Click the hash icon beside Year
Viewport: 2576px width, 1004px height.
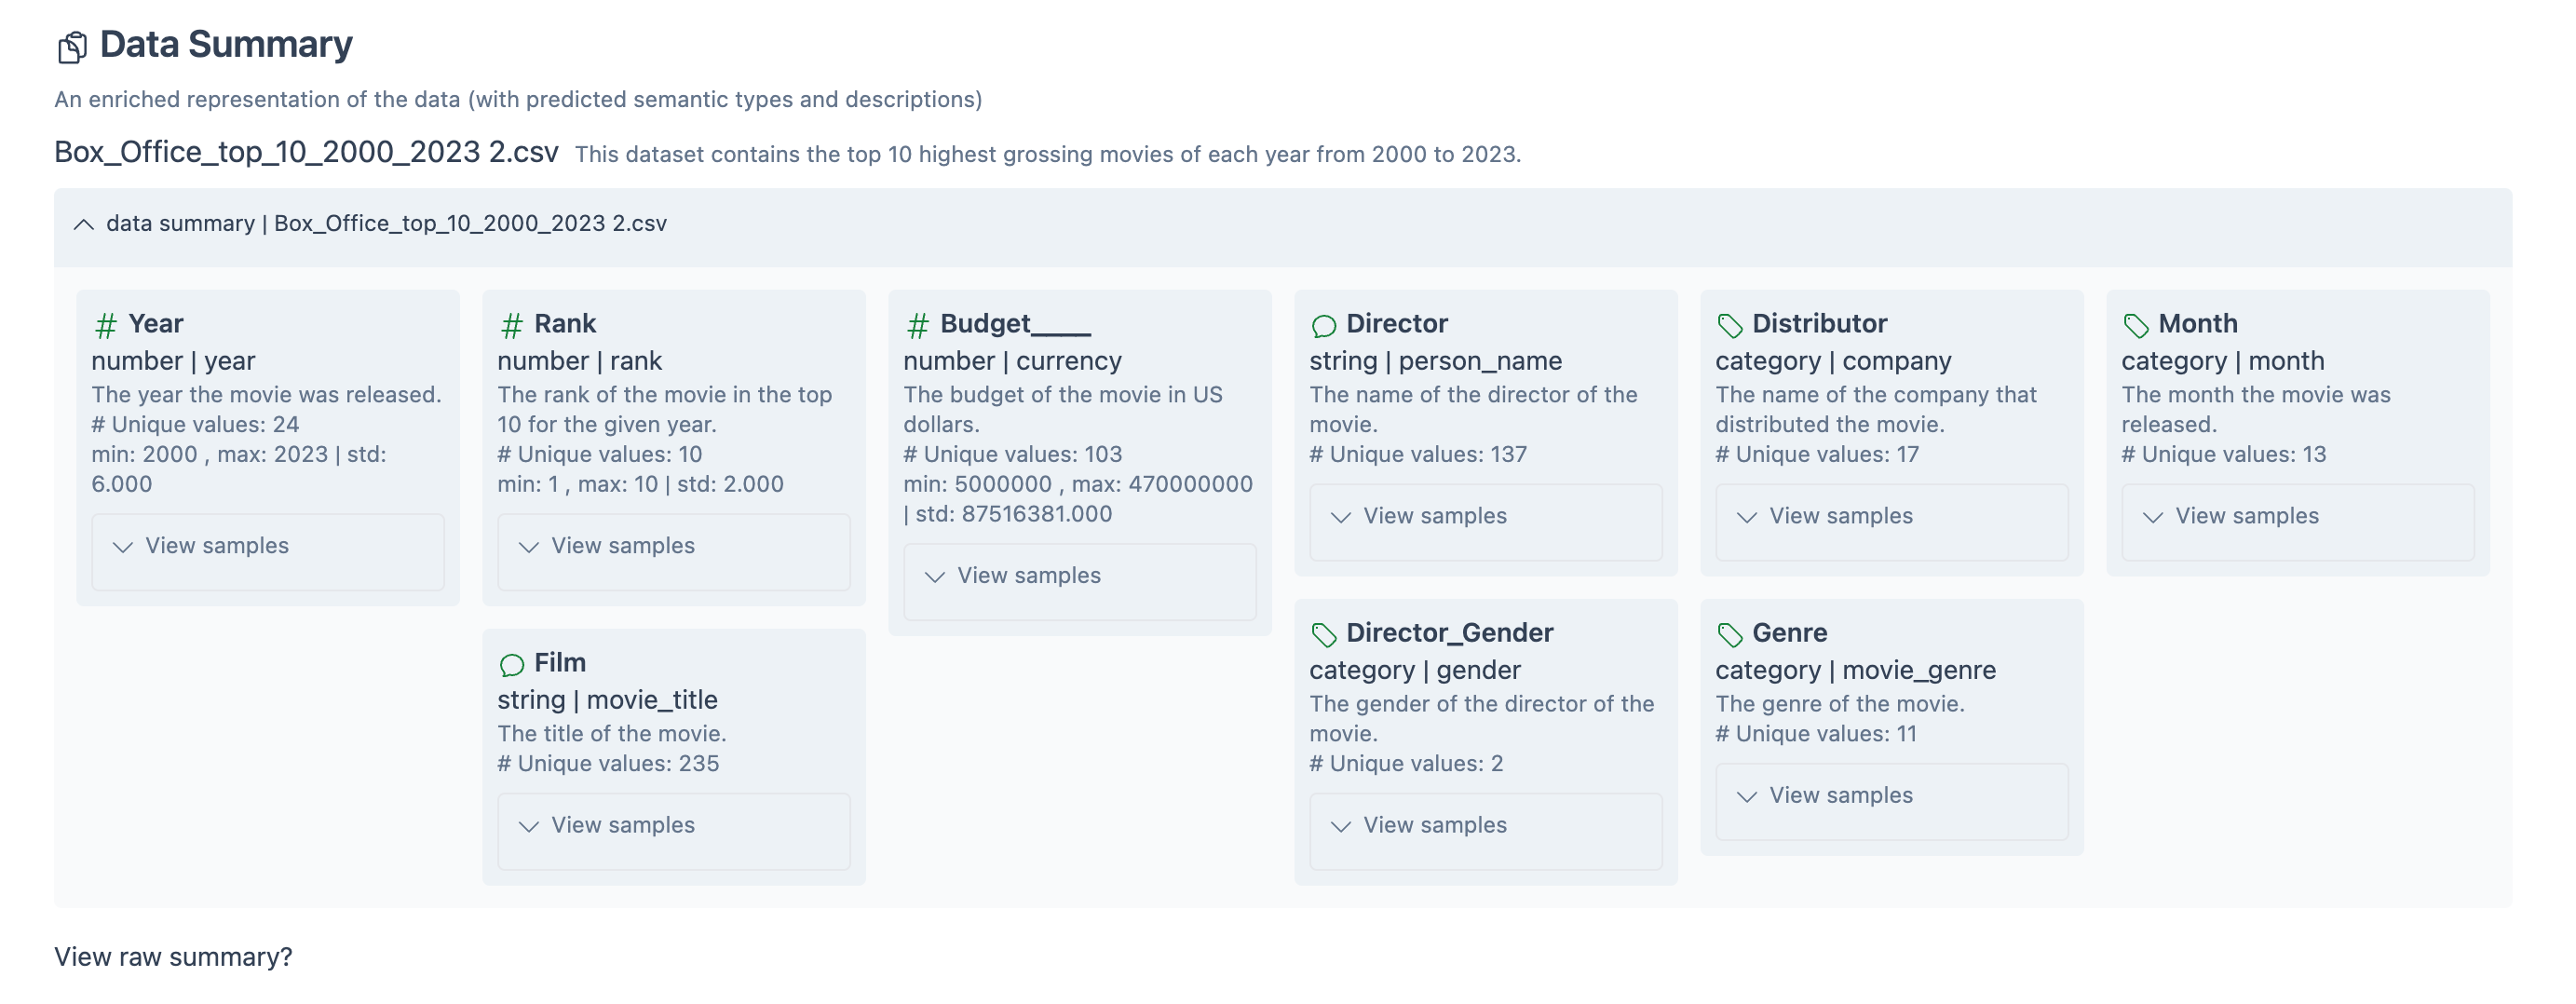pyautogui.click(x=106, y=325)
